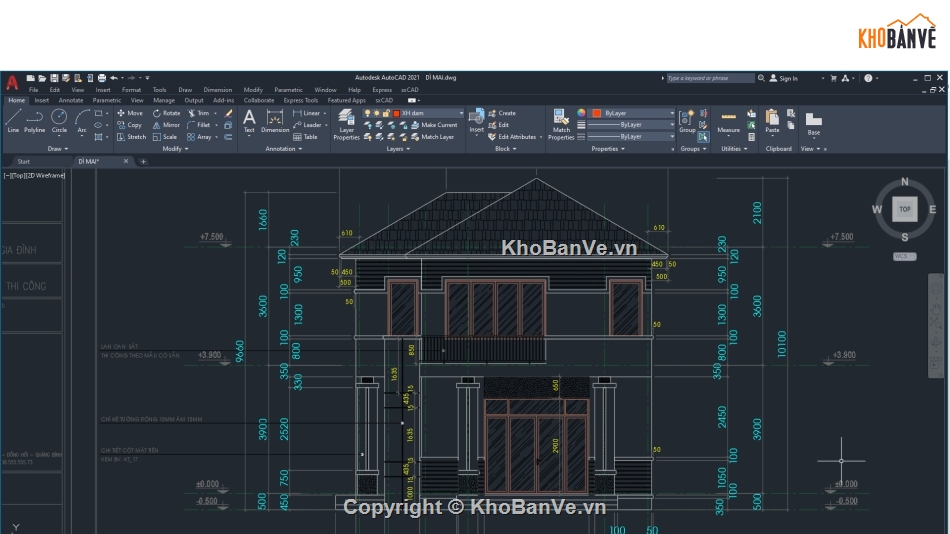Open the XH dam layer dropdown

460,113
